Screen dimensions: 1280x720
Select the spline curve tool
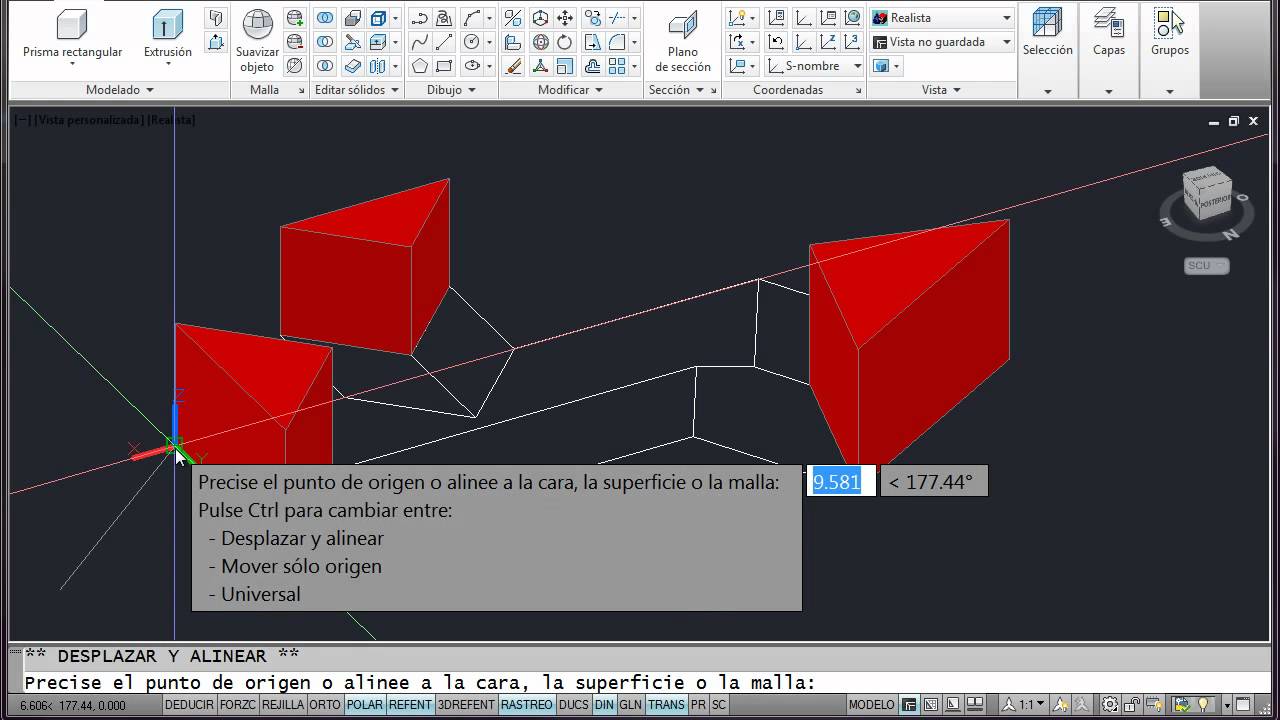tap(420, 42)
